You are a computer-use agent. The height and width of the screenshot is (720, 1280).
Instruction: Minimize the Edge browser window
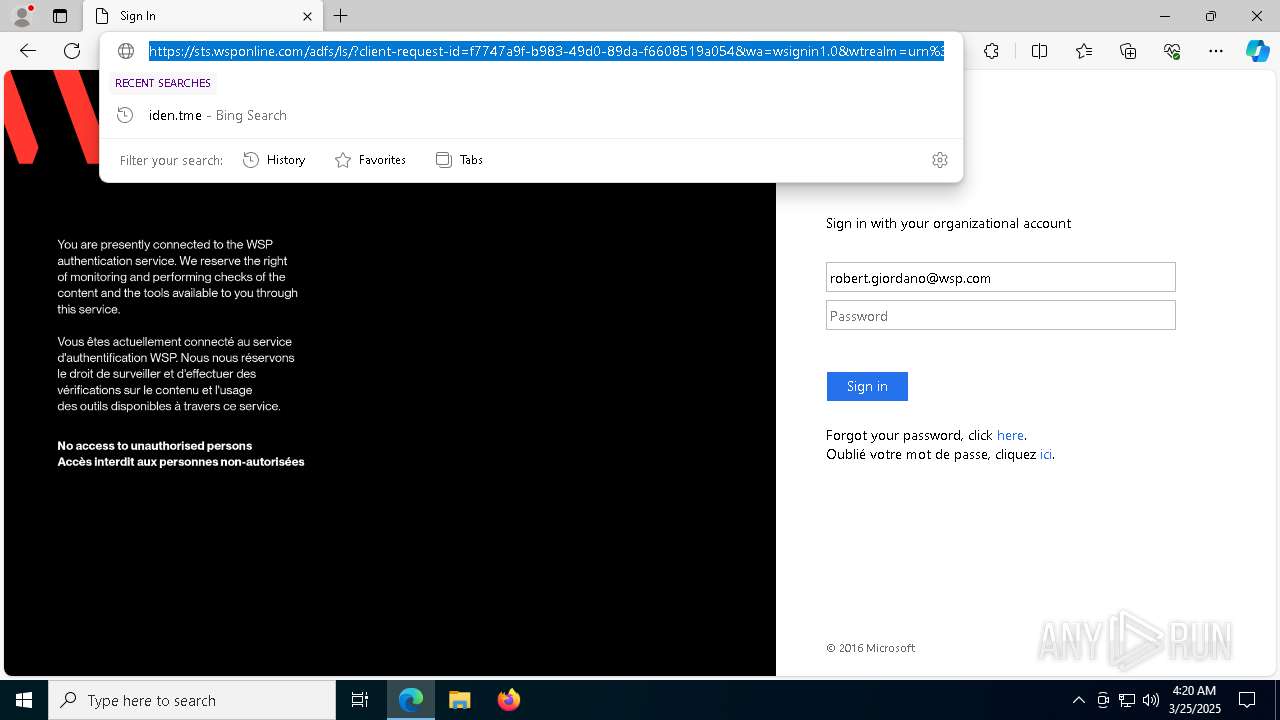click(x=1165, y=16)
